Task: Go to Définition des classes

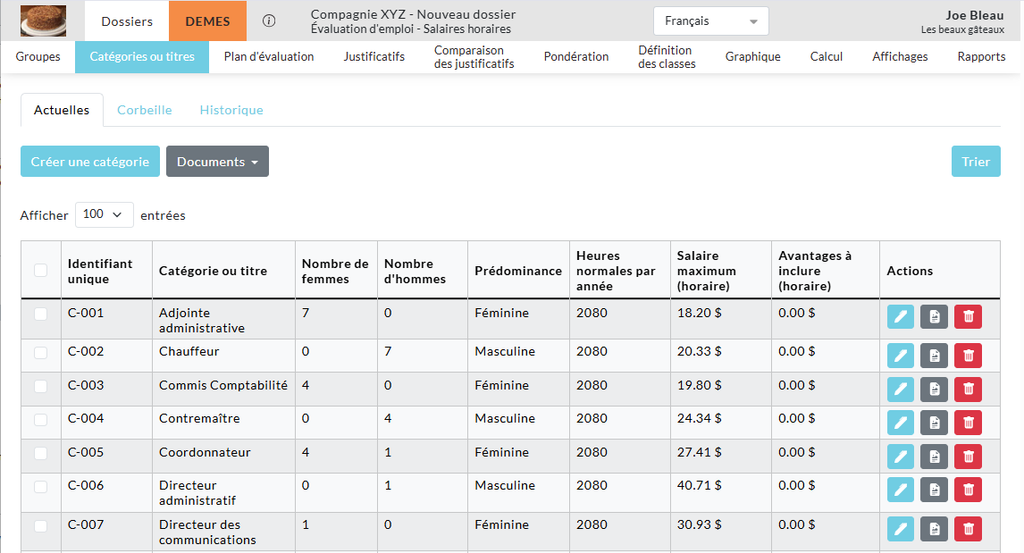Action: 667,57
